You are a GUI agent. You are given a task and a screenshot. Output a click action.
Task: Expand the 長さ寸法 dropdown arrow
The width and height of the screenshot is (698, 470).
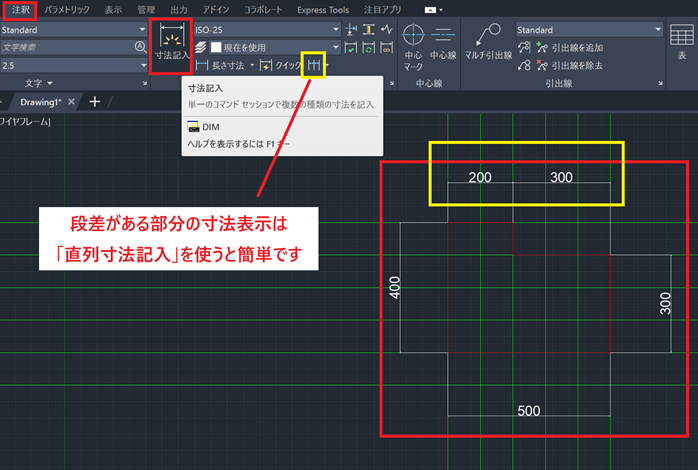coord(252,65)
